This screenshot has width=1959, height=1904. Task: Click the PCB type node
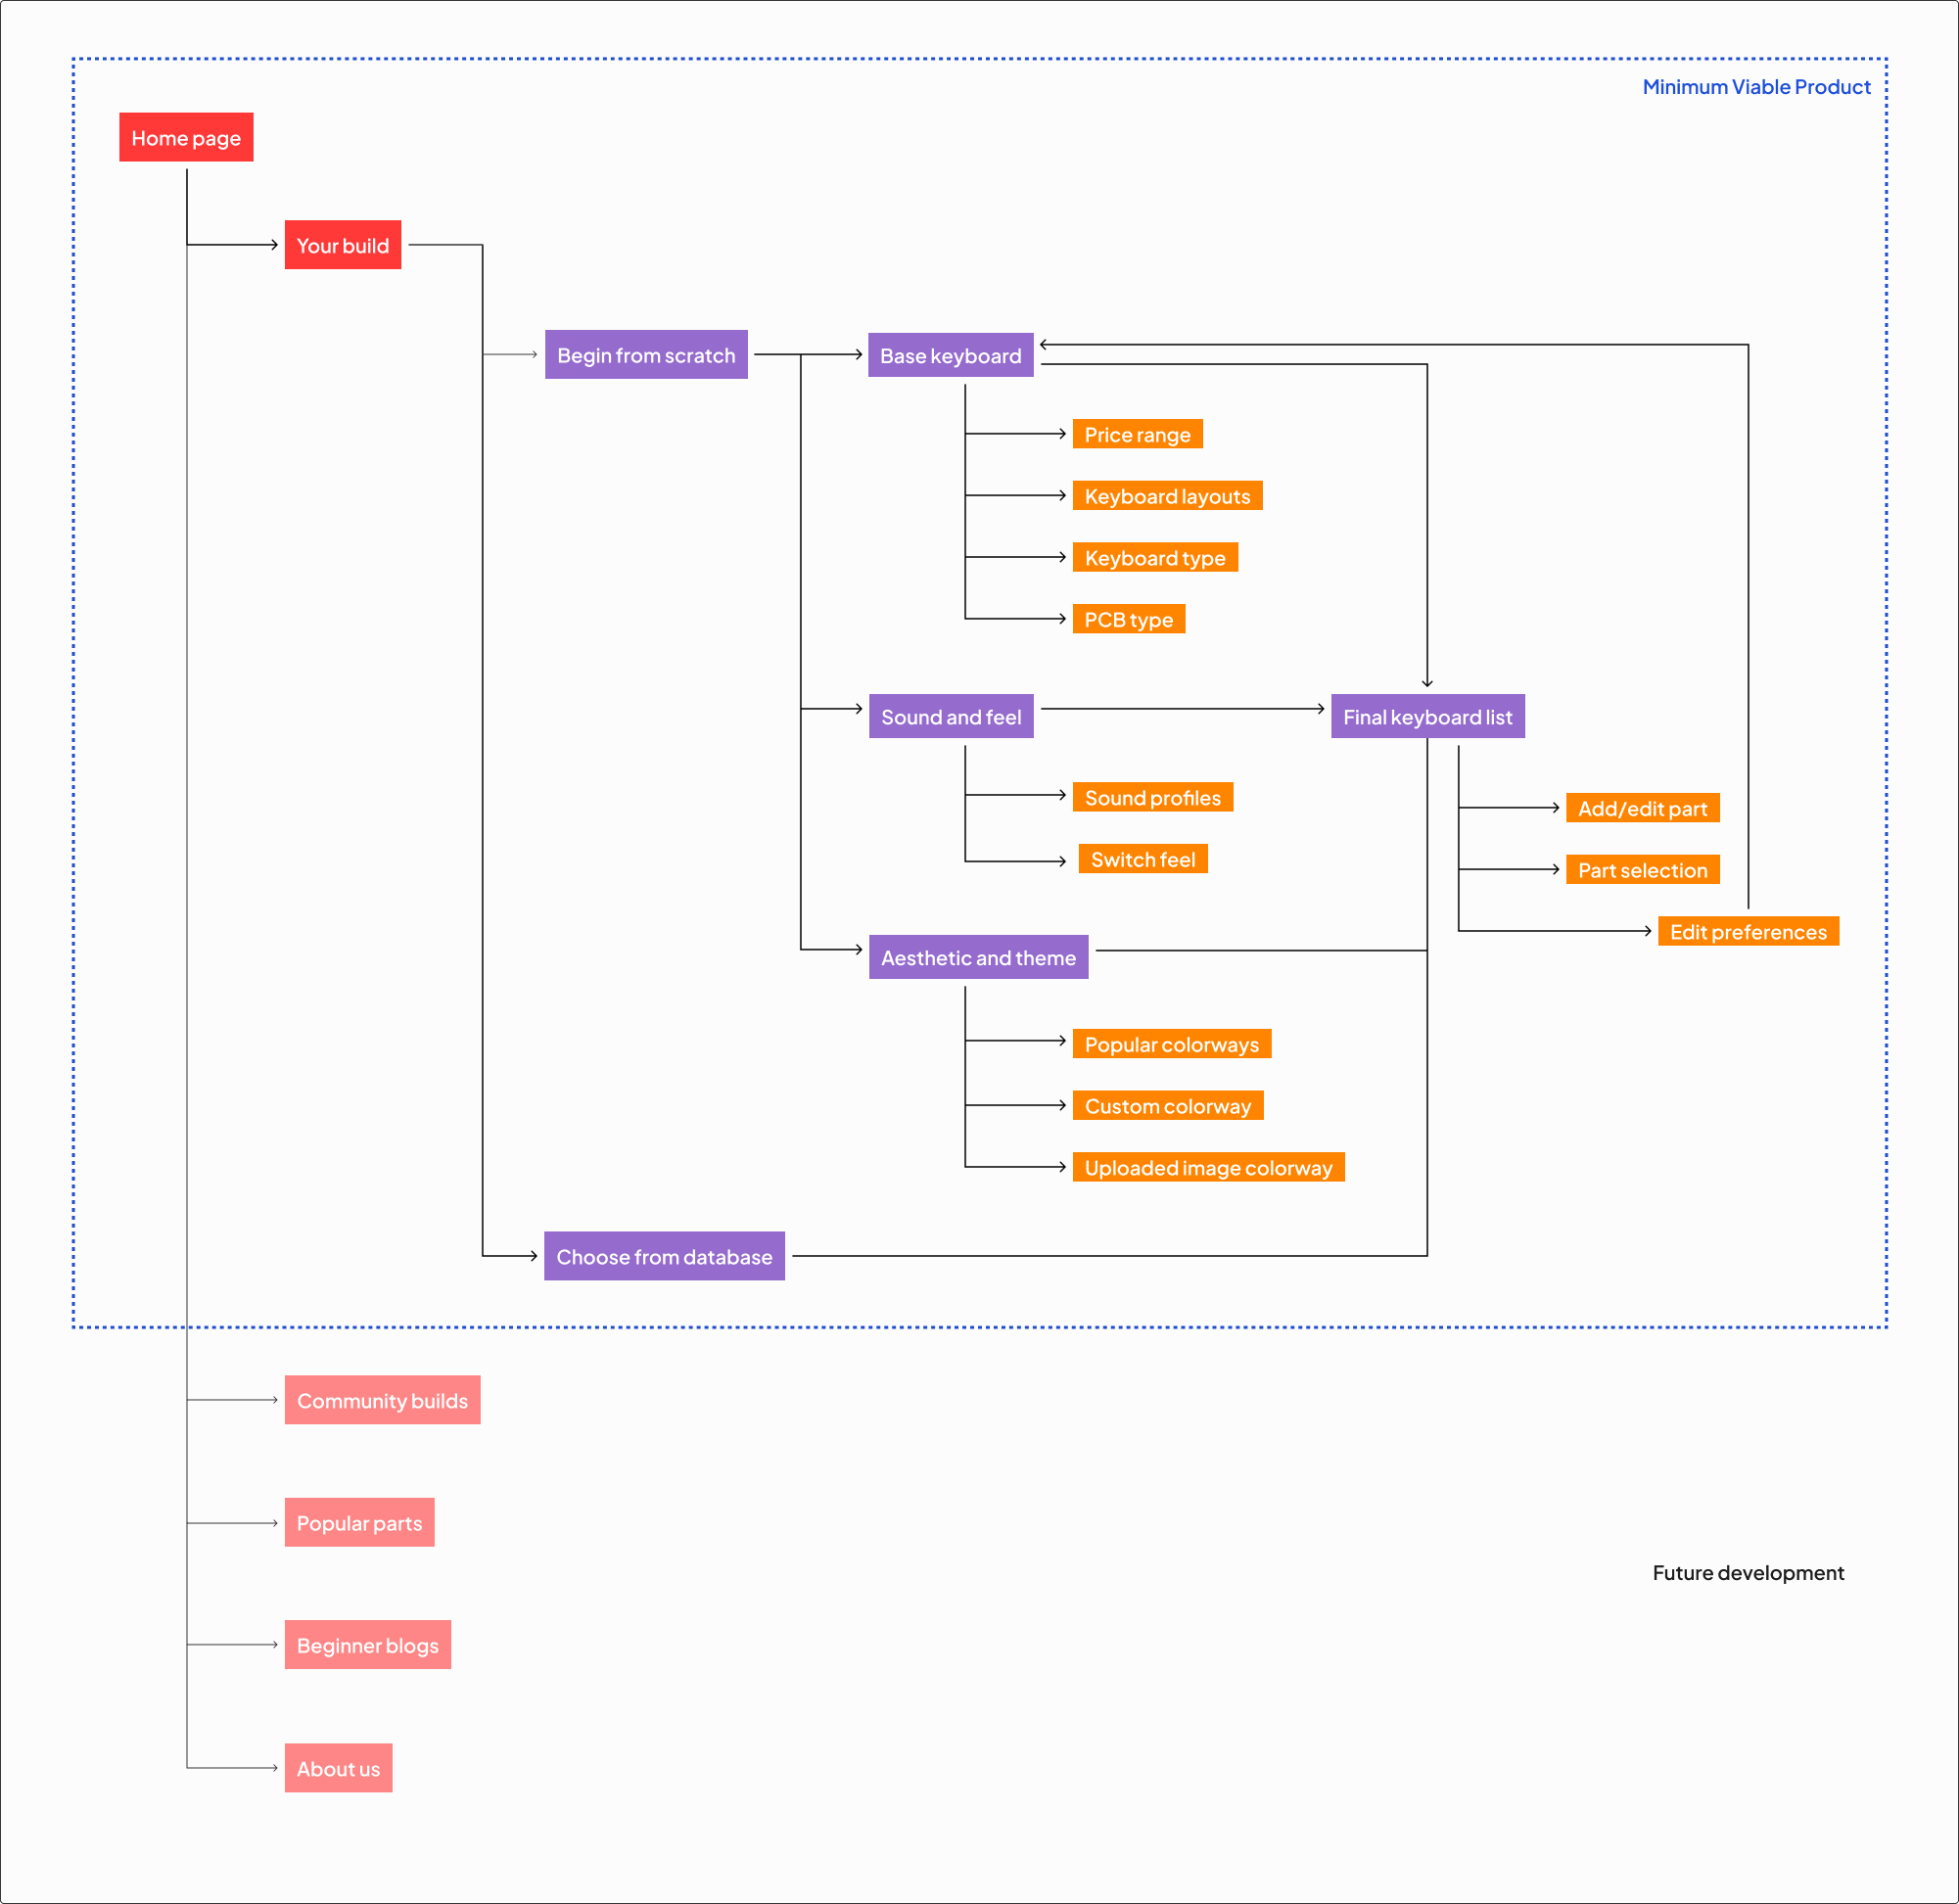1128,619
